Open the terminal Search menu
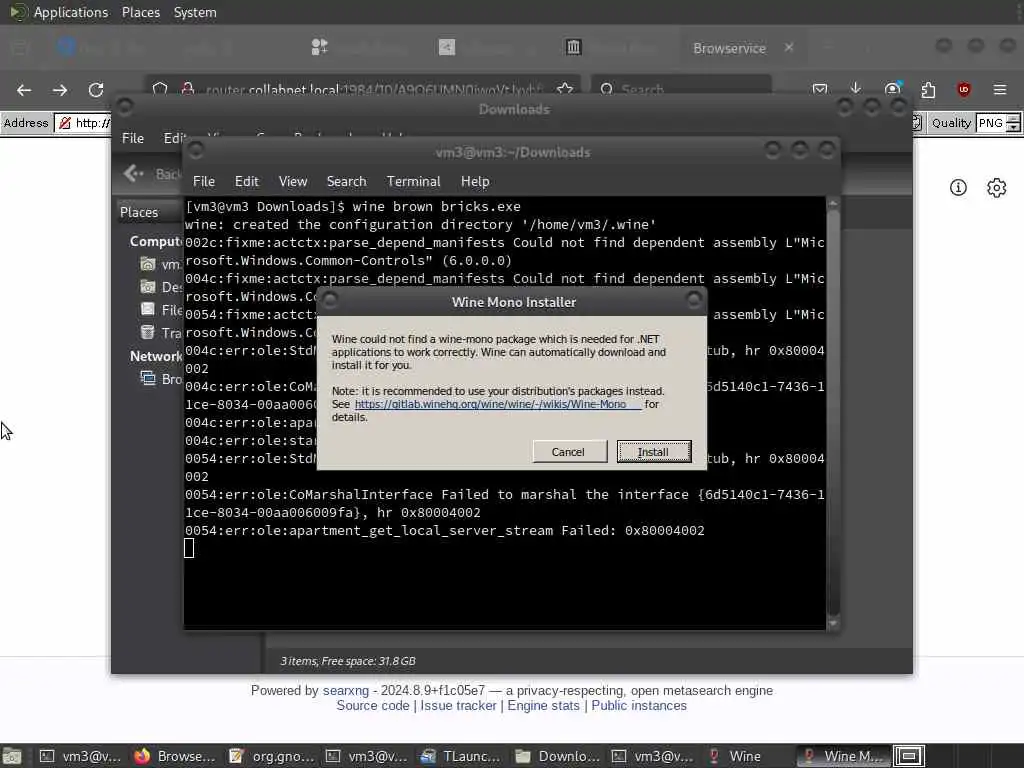This screenshot has width=1024, height=768. coord(346,182)
